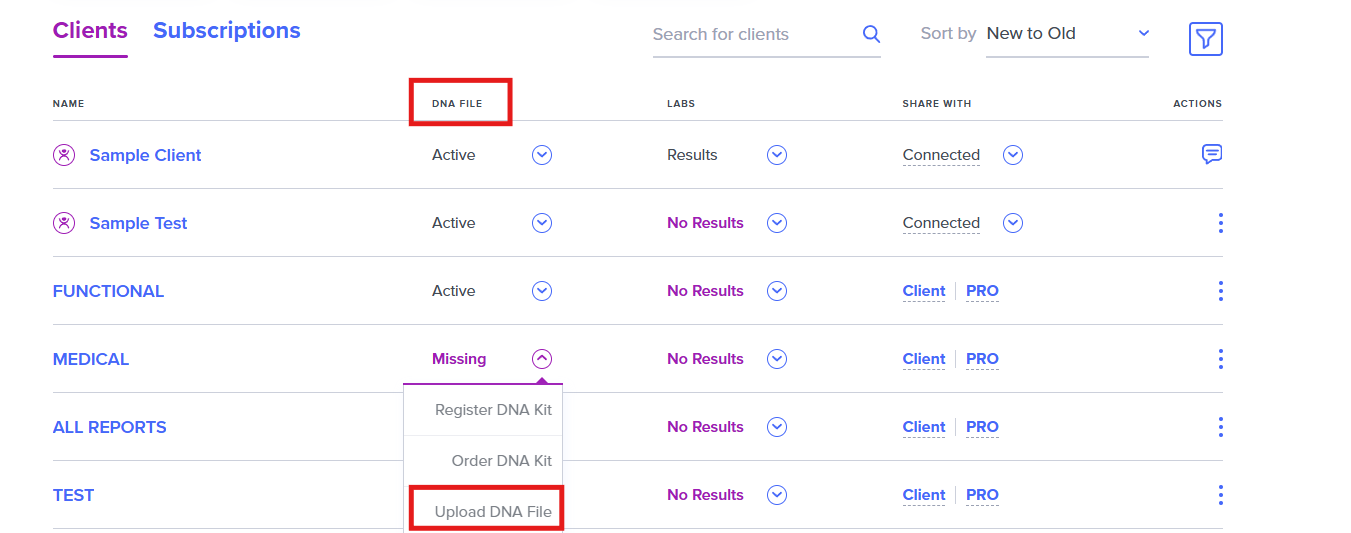Choose Register DNA Kit from the menu
1351x533 pixels.
tap(483, 410)
